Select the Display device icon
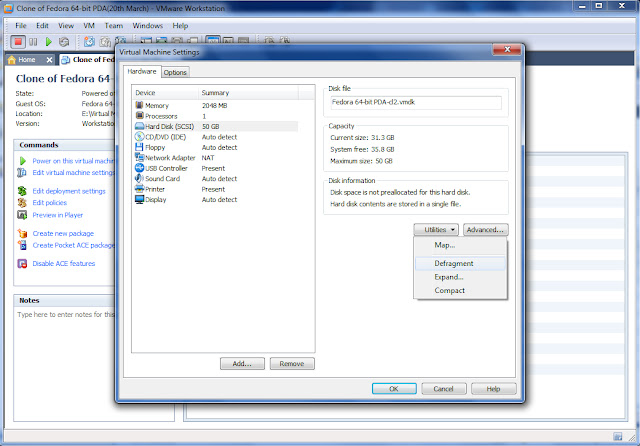This screenshot has height=446, width=640. pyautogui.click(x=139, y=200)
